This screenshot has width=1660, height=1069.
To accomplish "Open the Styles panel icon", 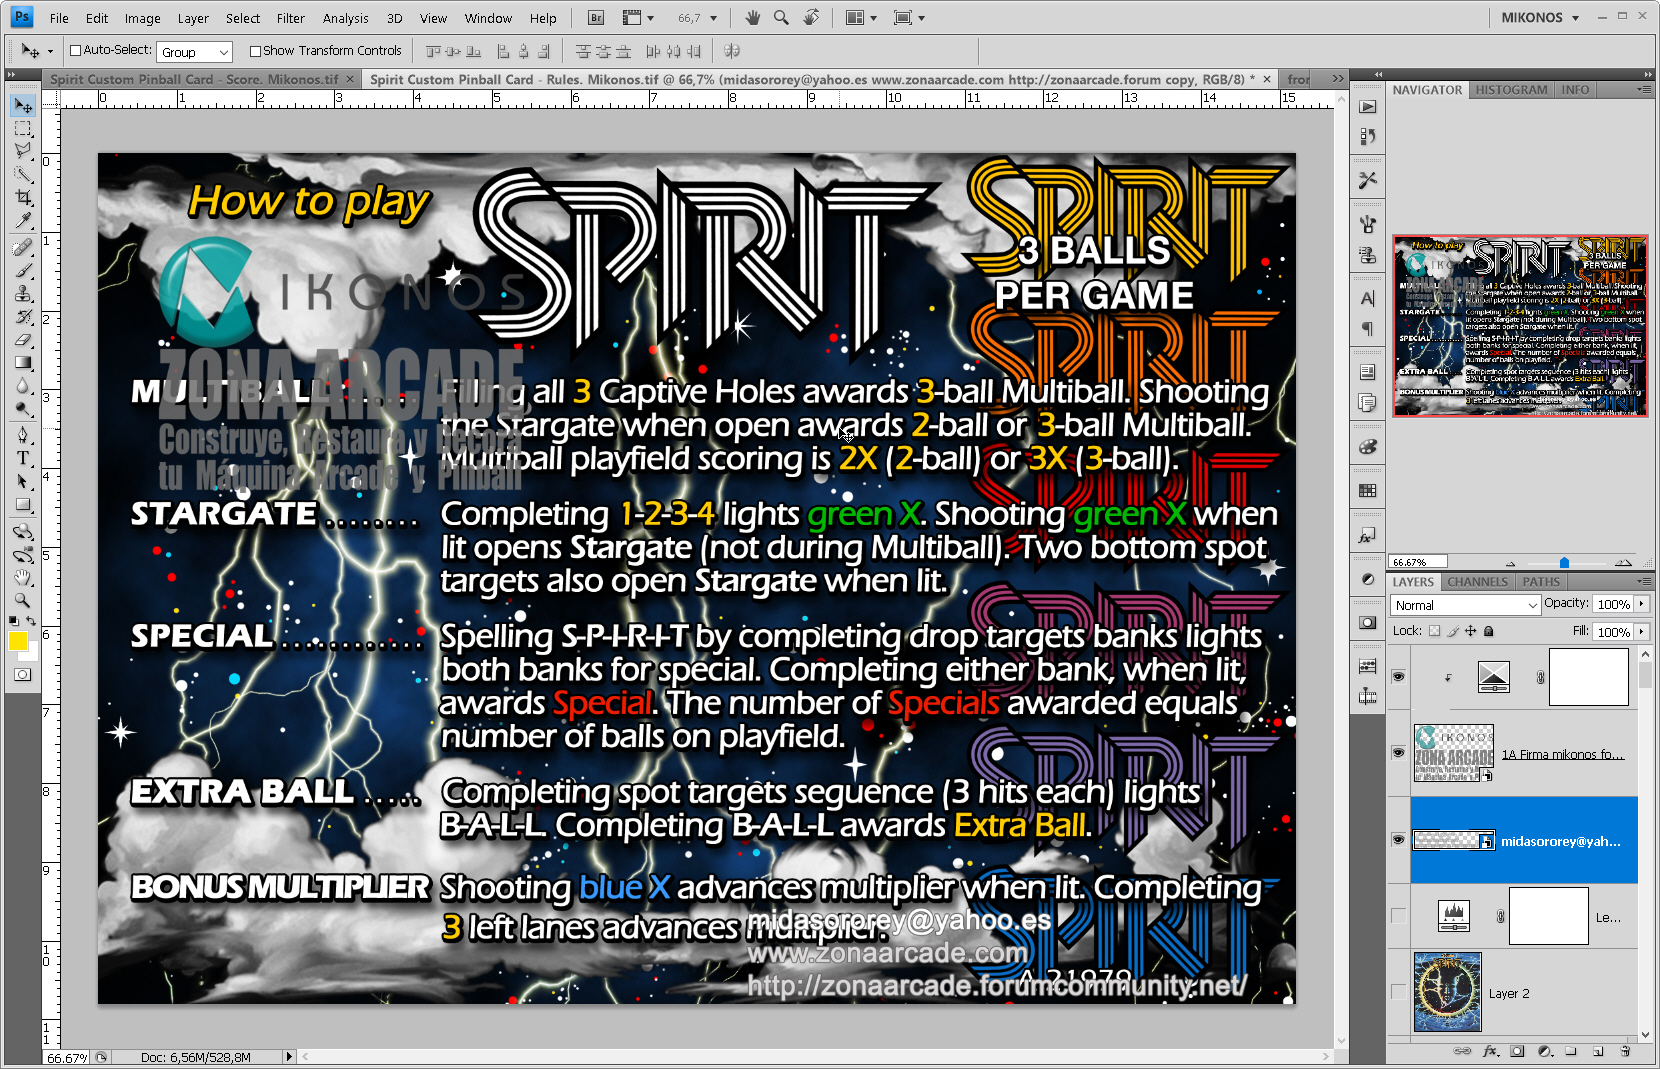I will point(1368,535).
